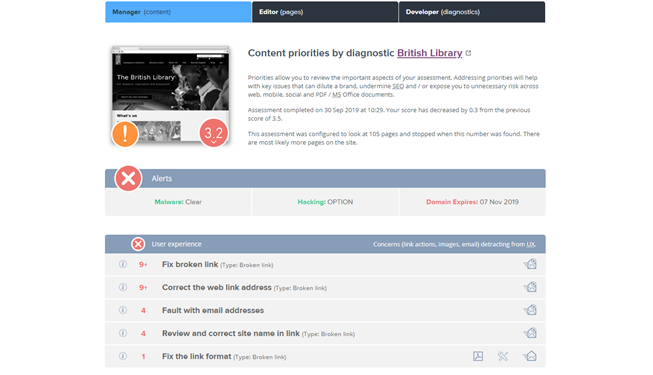Switch to the Editor (pages) tab
The height and width of the screenshot is (375, 653).
[x=325, y=12]
